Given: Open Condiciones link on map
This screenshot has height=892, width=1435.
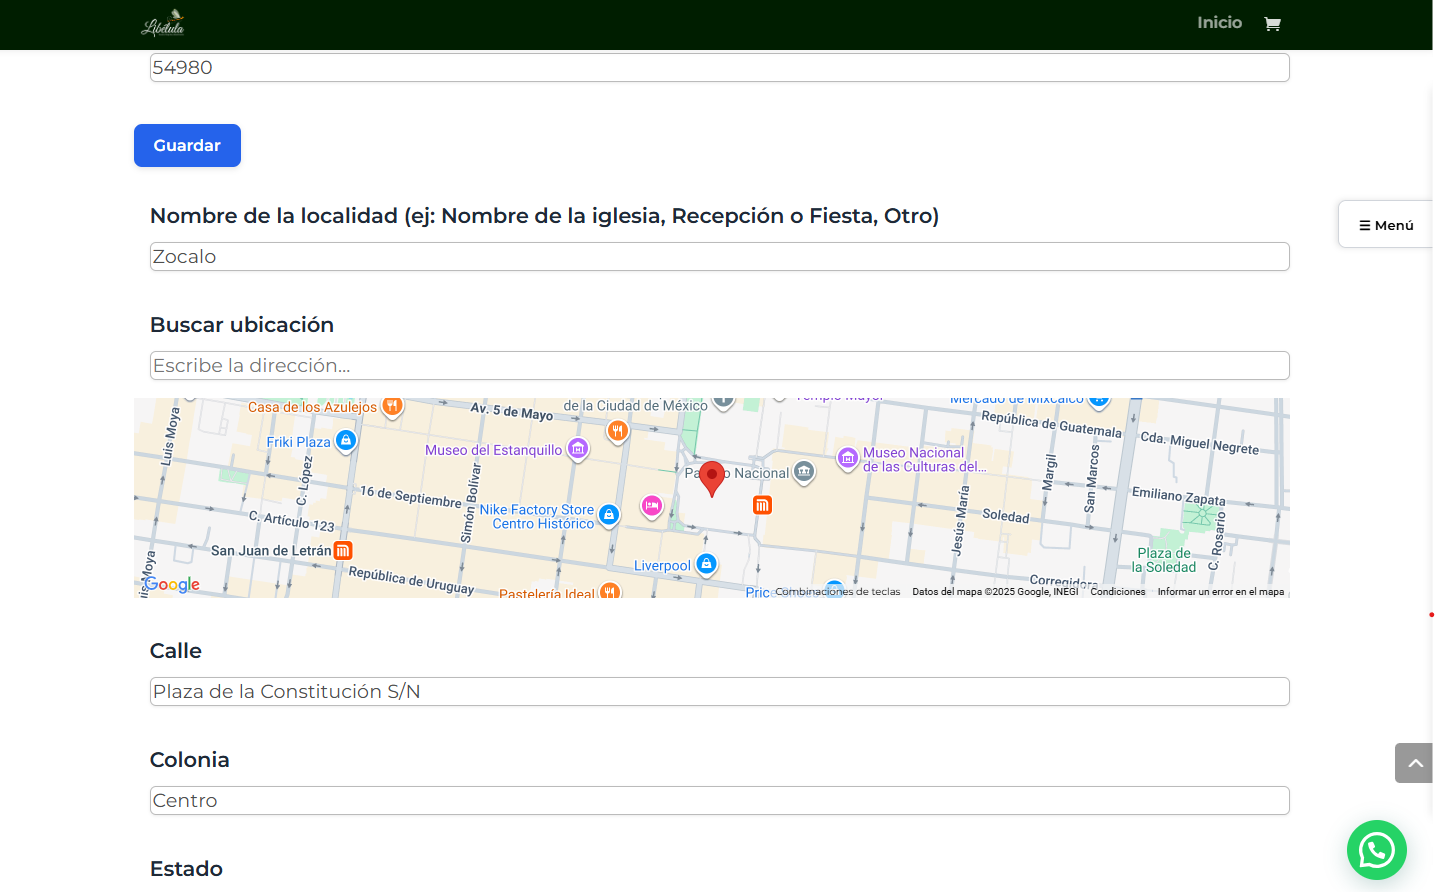Looking at the screenshot, I should (1117, 592).
